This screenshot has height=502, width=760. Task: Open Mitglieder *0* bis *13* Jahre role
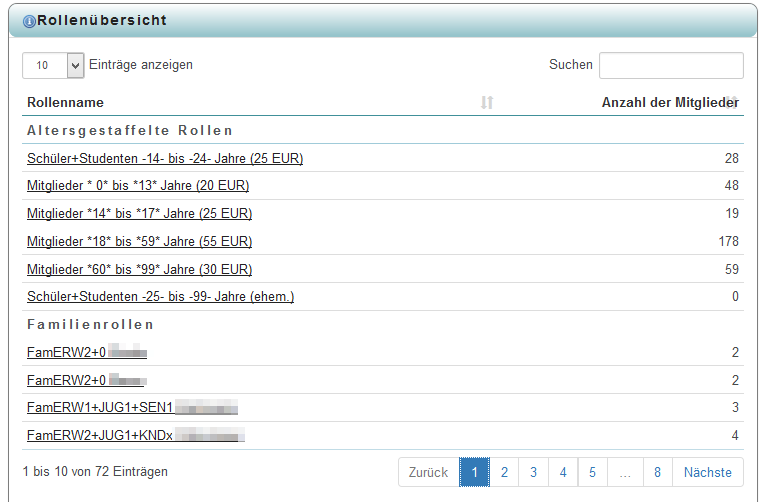pos(138,186)
